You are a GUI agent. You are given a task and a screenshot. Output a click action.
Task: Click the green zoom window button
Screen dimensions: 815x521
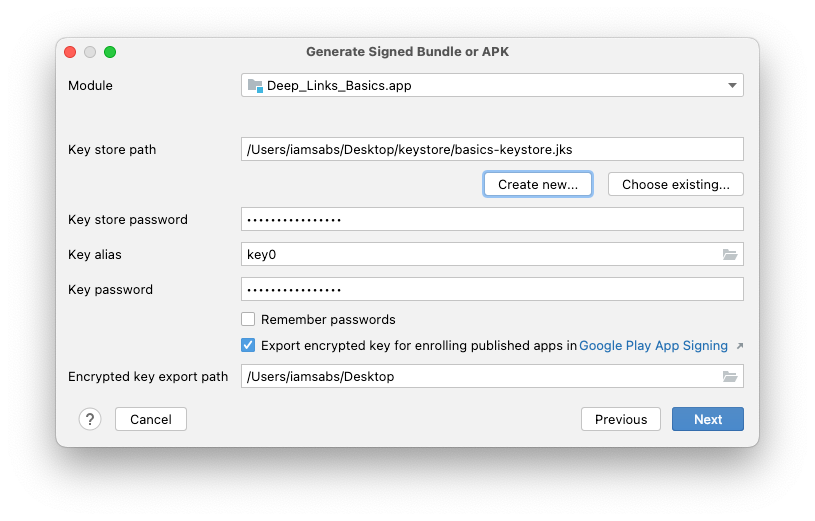(x=110, y=52)
